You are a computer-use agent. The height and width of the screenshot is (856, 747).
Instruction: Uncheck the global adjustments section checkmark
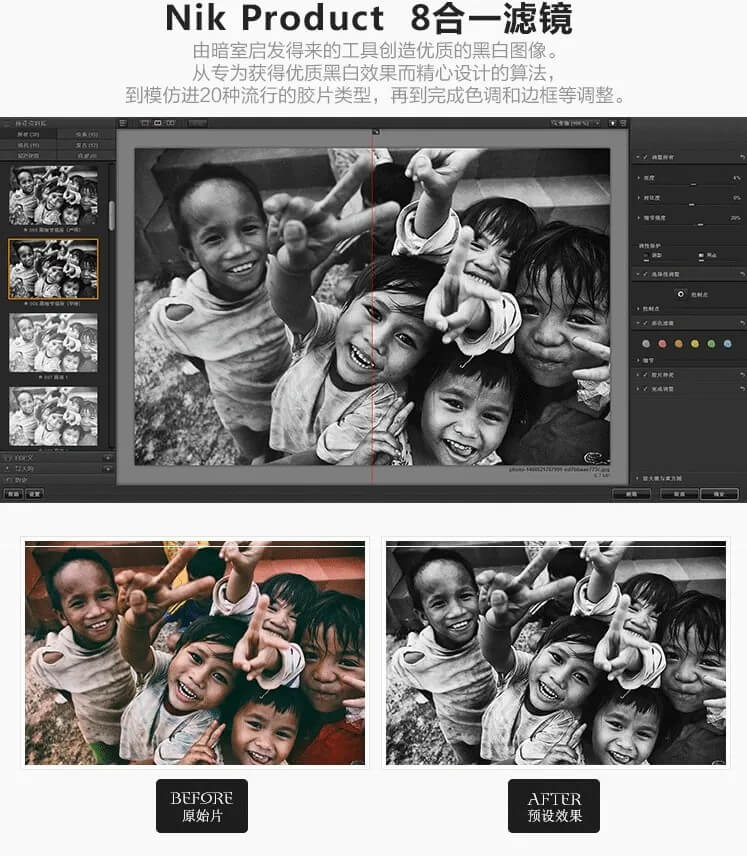[645, 157]
